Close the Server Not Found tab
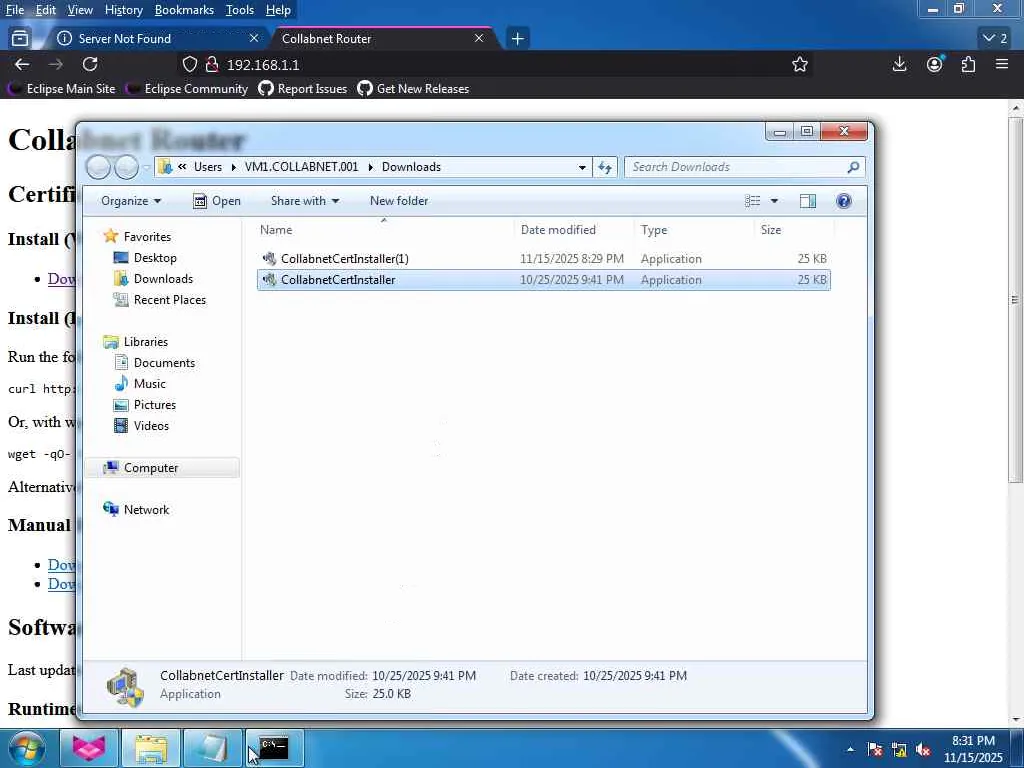This screenshot has height=768, width=1024. point(254,38)
